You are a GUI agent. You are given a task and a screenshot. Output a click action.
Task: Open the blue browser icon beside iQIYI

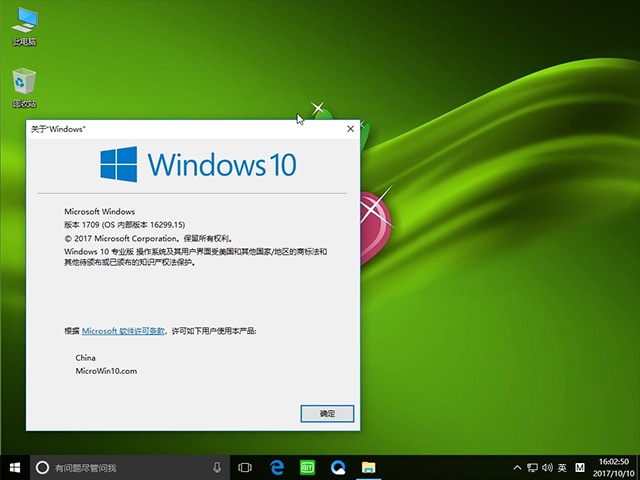pos(338,468)
